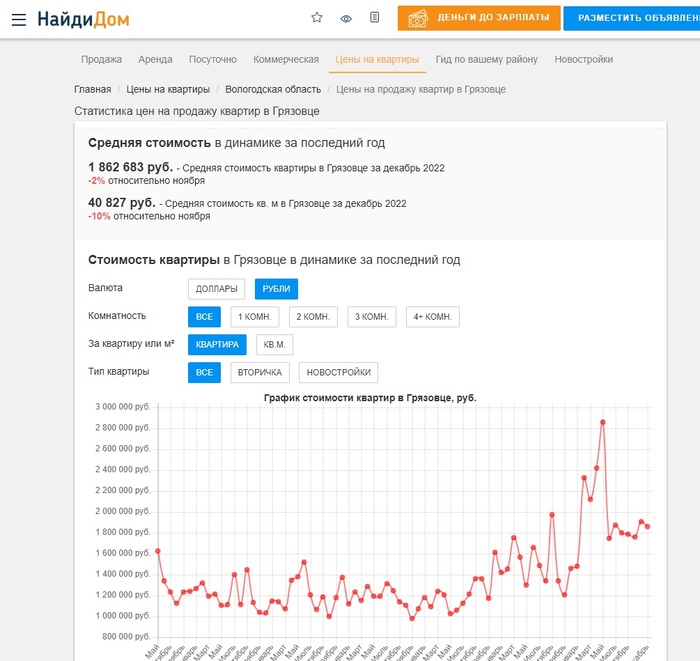
Task: Click the НайдиДом logo
Action: click(83, 19)
